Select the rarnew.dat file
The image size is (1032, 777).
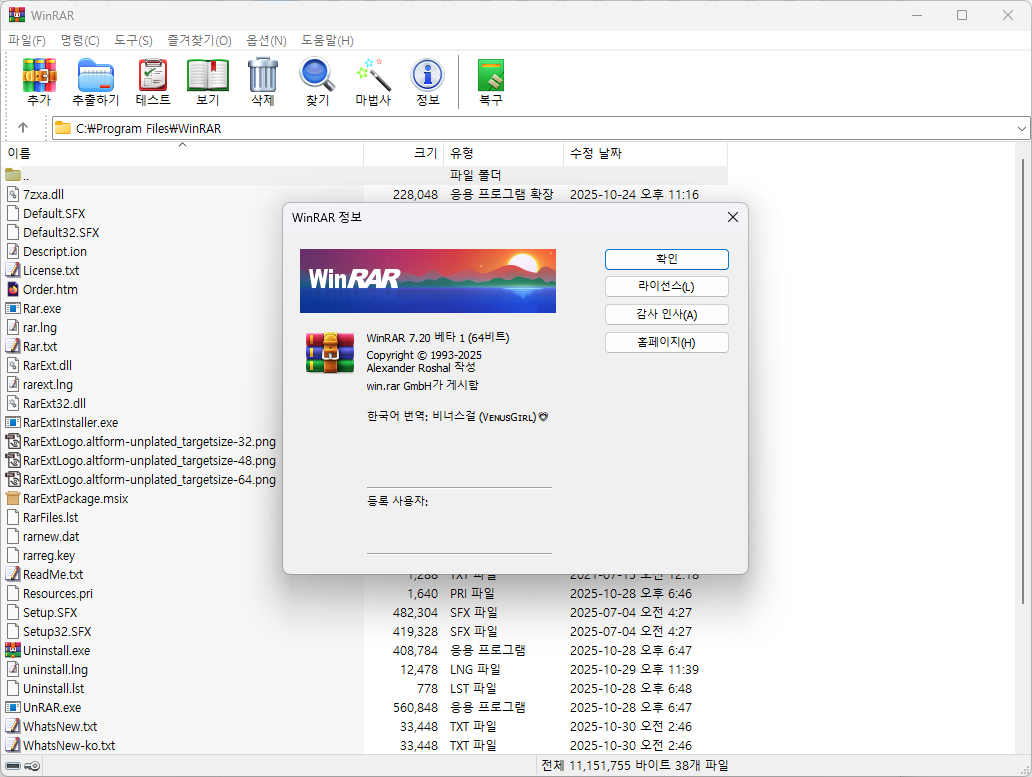point(51,537)
